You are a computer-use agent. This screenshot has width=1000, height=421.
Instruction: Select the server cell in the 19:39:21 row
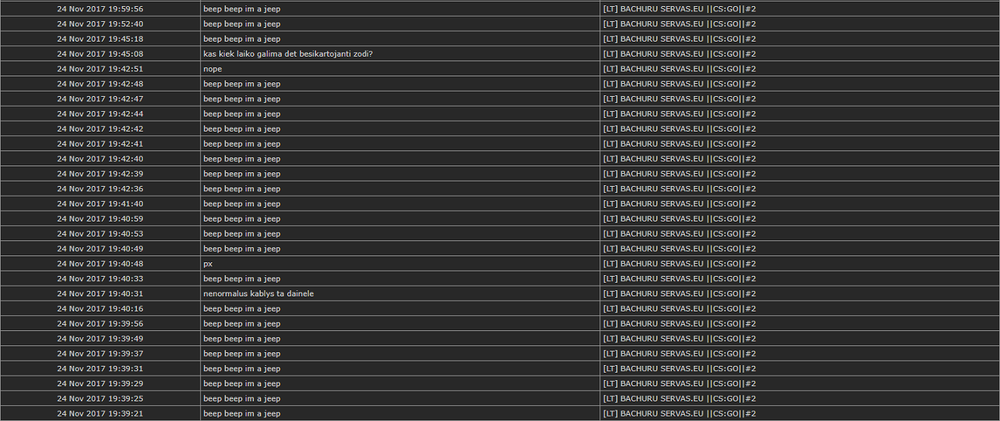tap(680, 414)
